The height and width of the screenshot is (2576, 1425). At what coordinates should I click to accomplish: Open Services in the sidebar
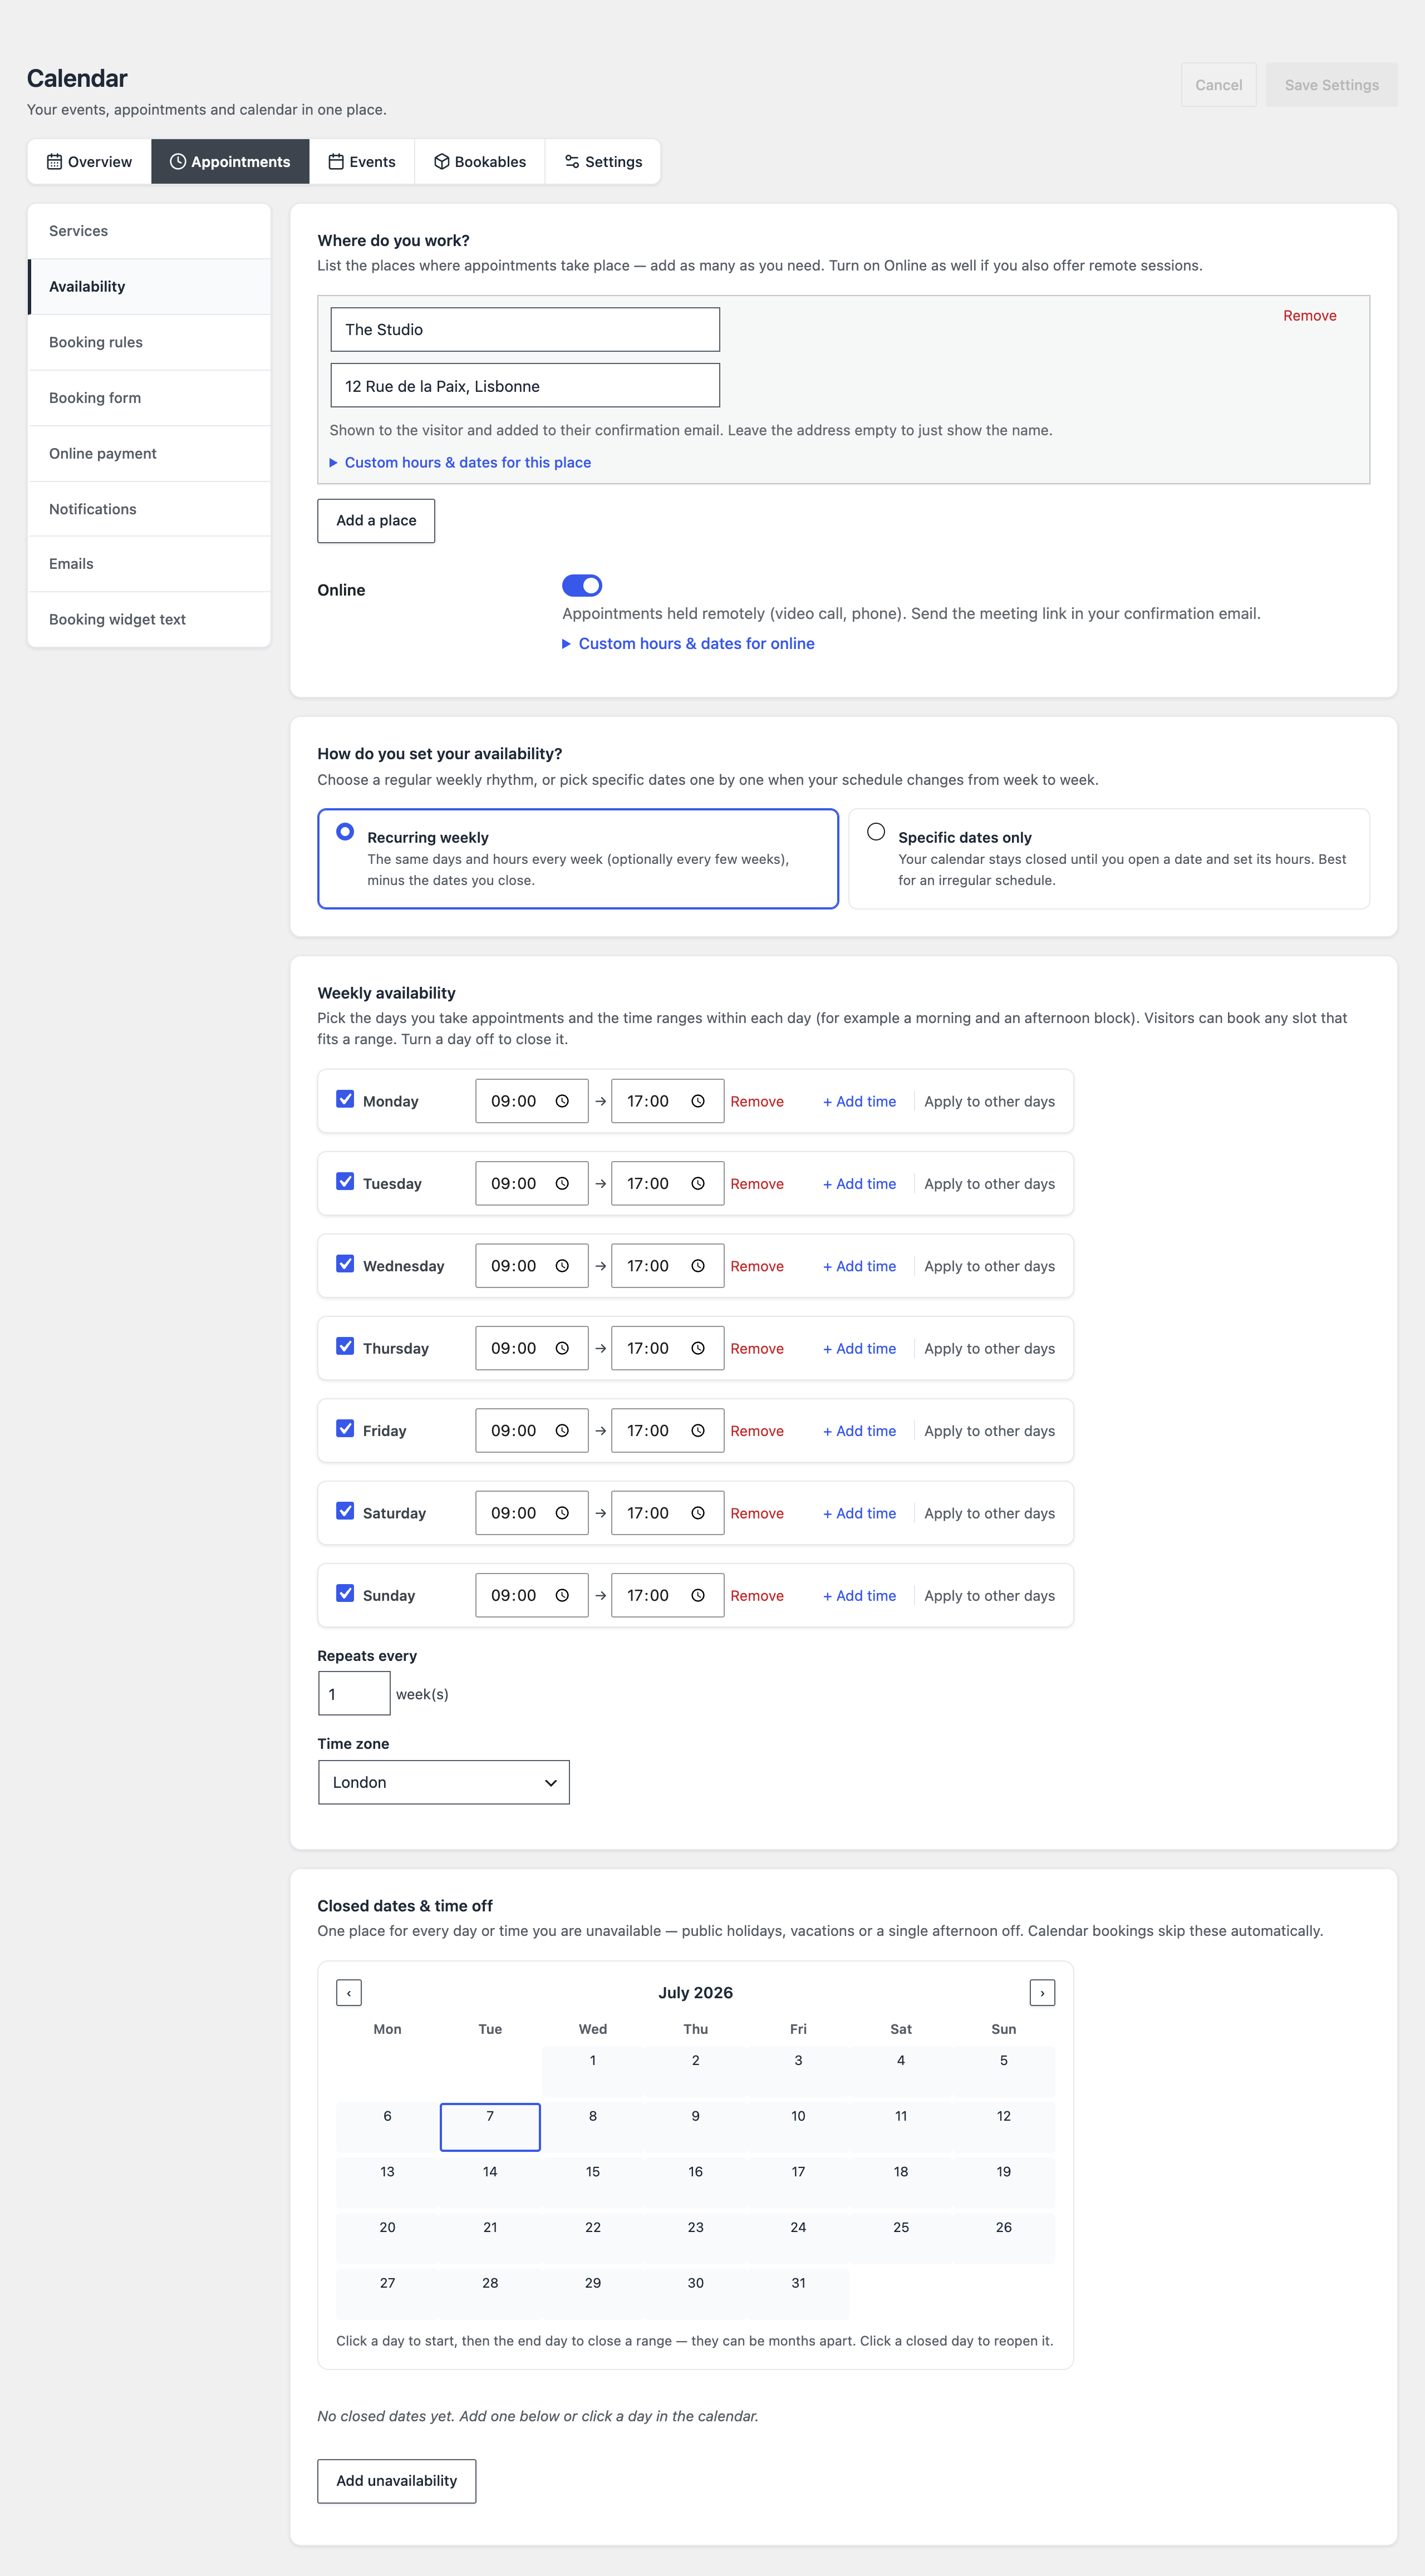tap(149, 231)
